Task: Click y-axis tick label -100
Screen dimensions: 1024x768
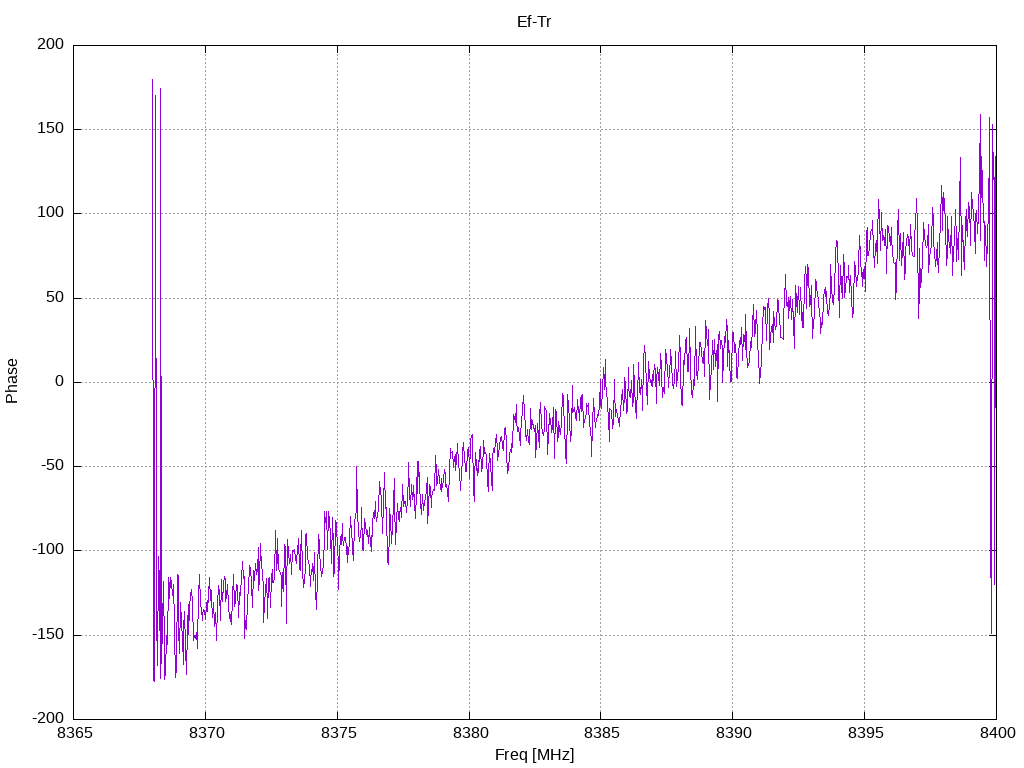Action: (48, 550)
